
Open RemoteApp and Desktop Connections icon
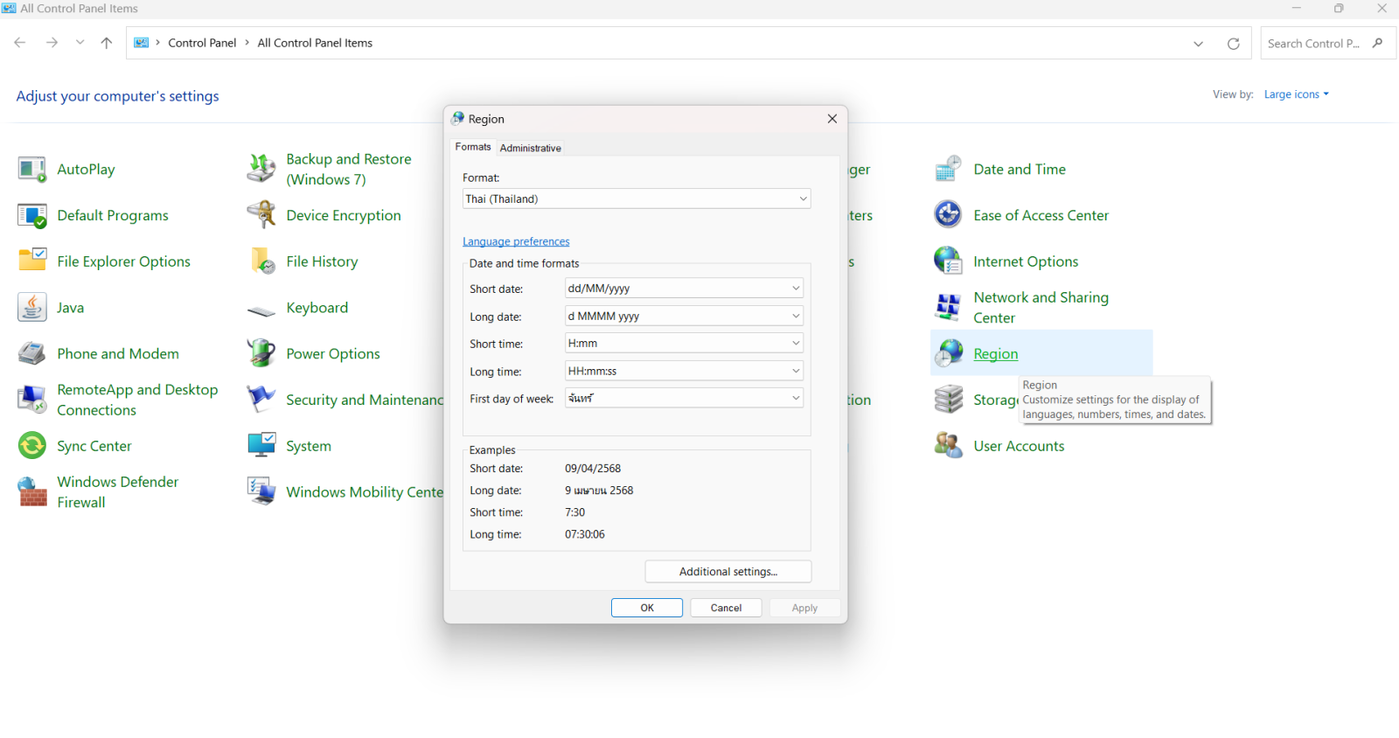click(32, 399)
